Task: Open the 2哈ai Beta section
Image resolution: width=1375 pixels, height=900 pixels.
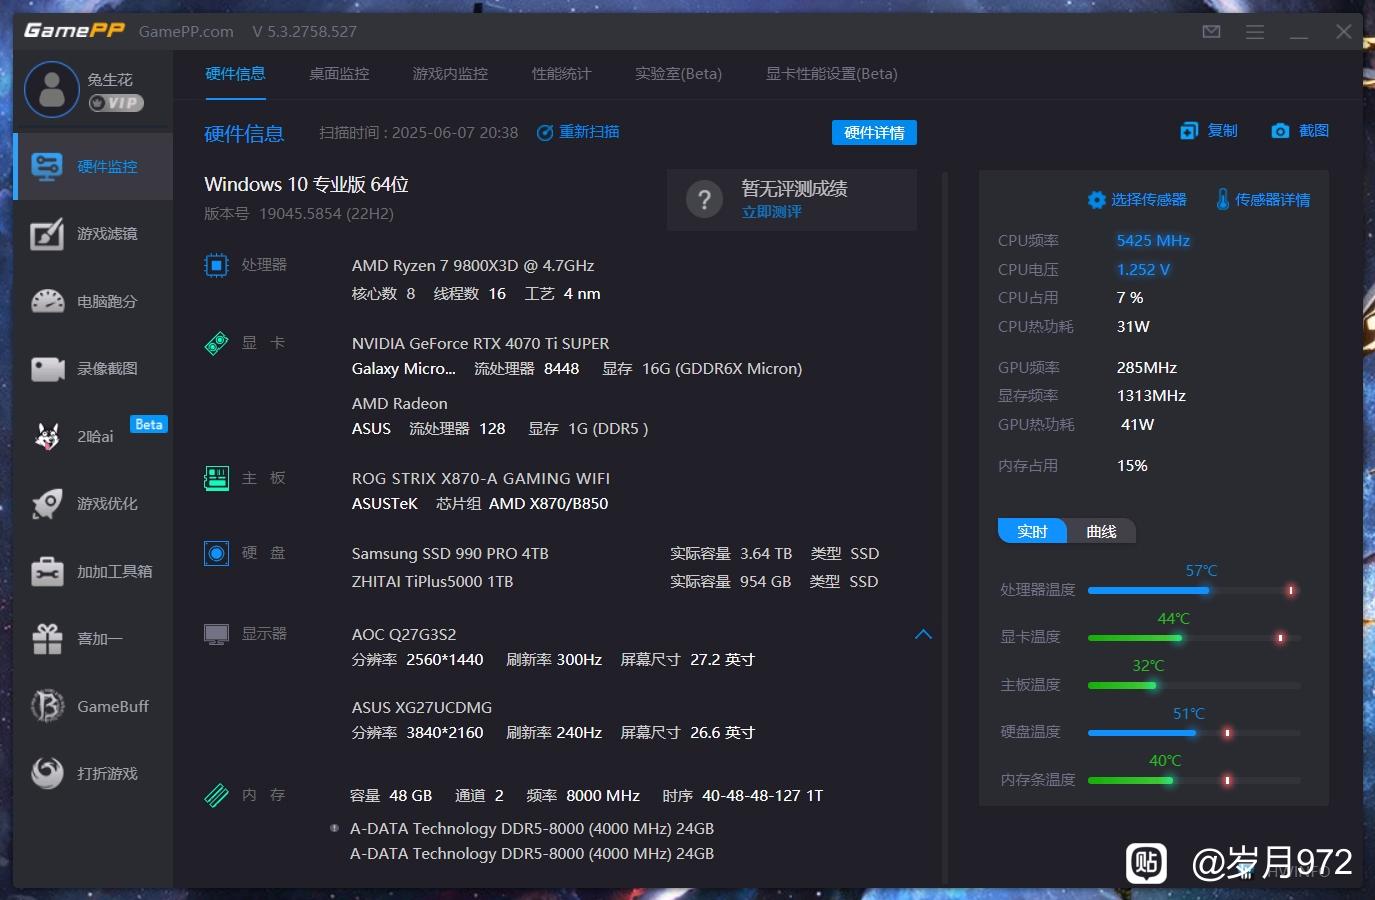Action: (x=93, y=436)
